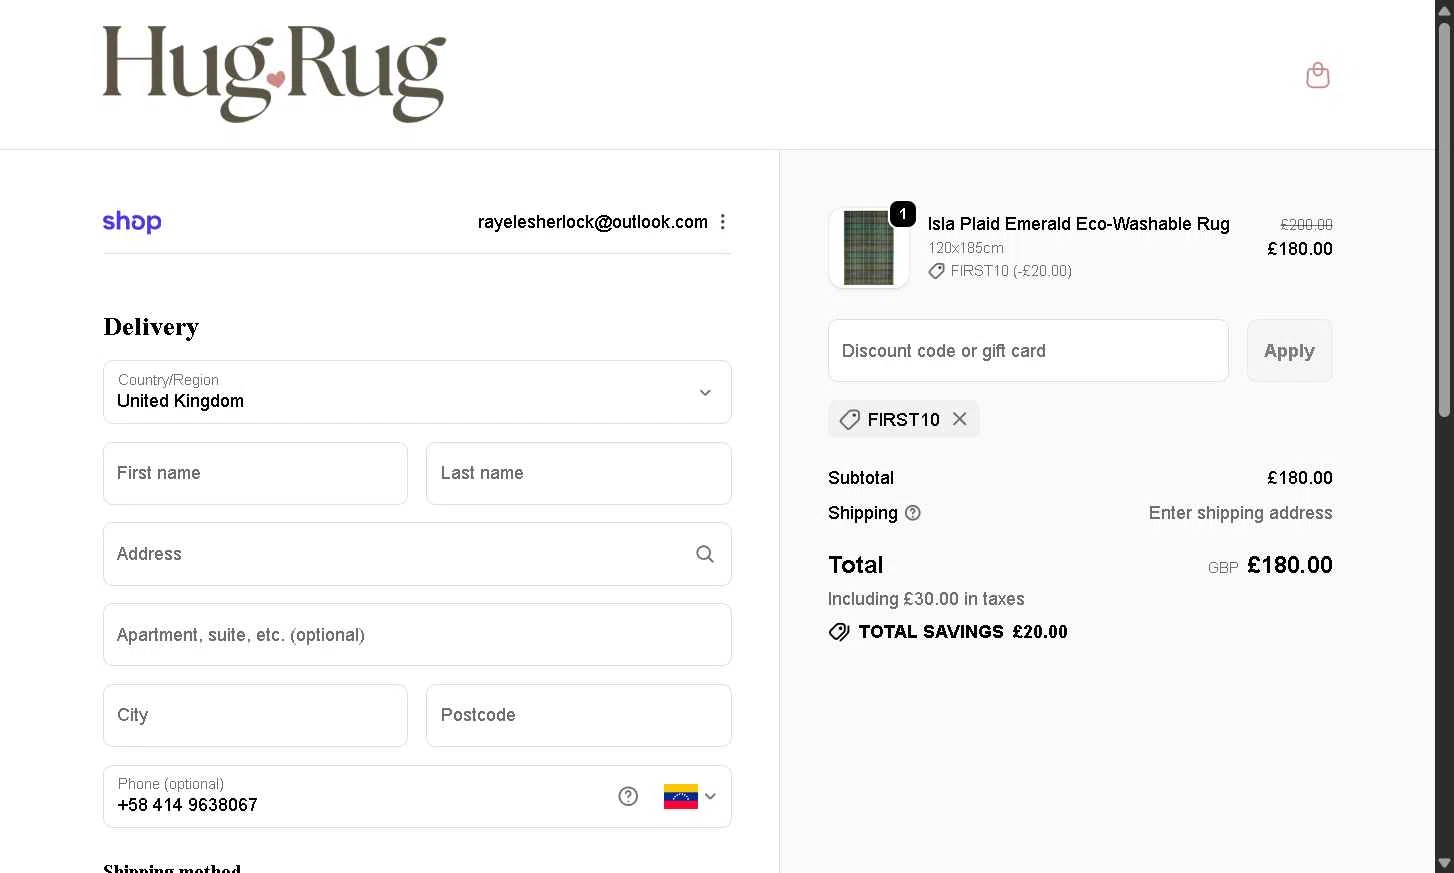Click the GBP currency label
Viewport: 1454px width, 873px height.
pyautogui.click(x=1223, y=567)
